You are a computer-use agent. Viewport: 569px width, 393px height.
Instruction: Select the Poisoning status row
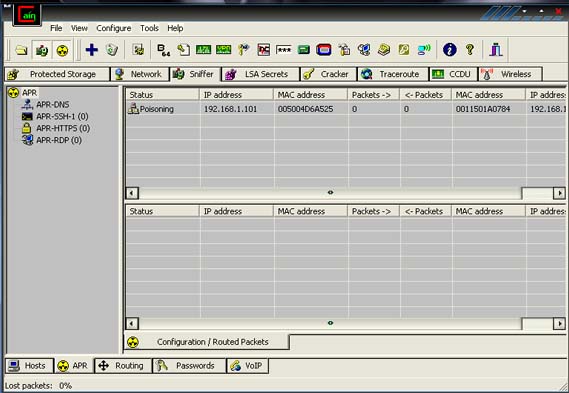coord(347,109)
